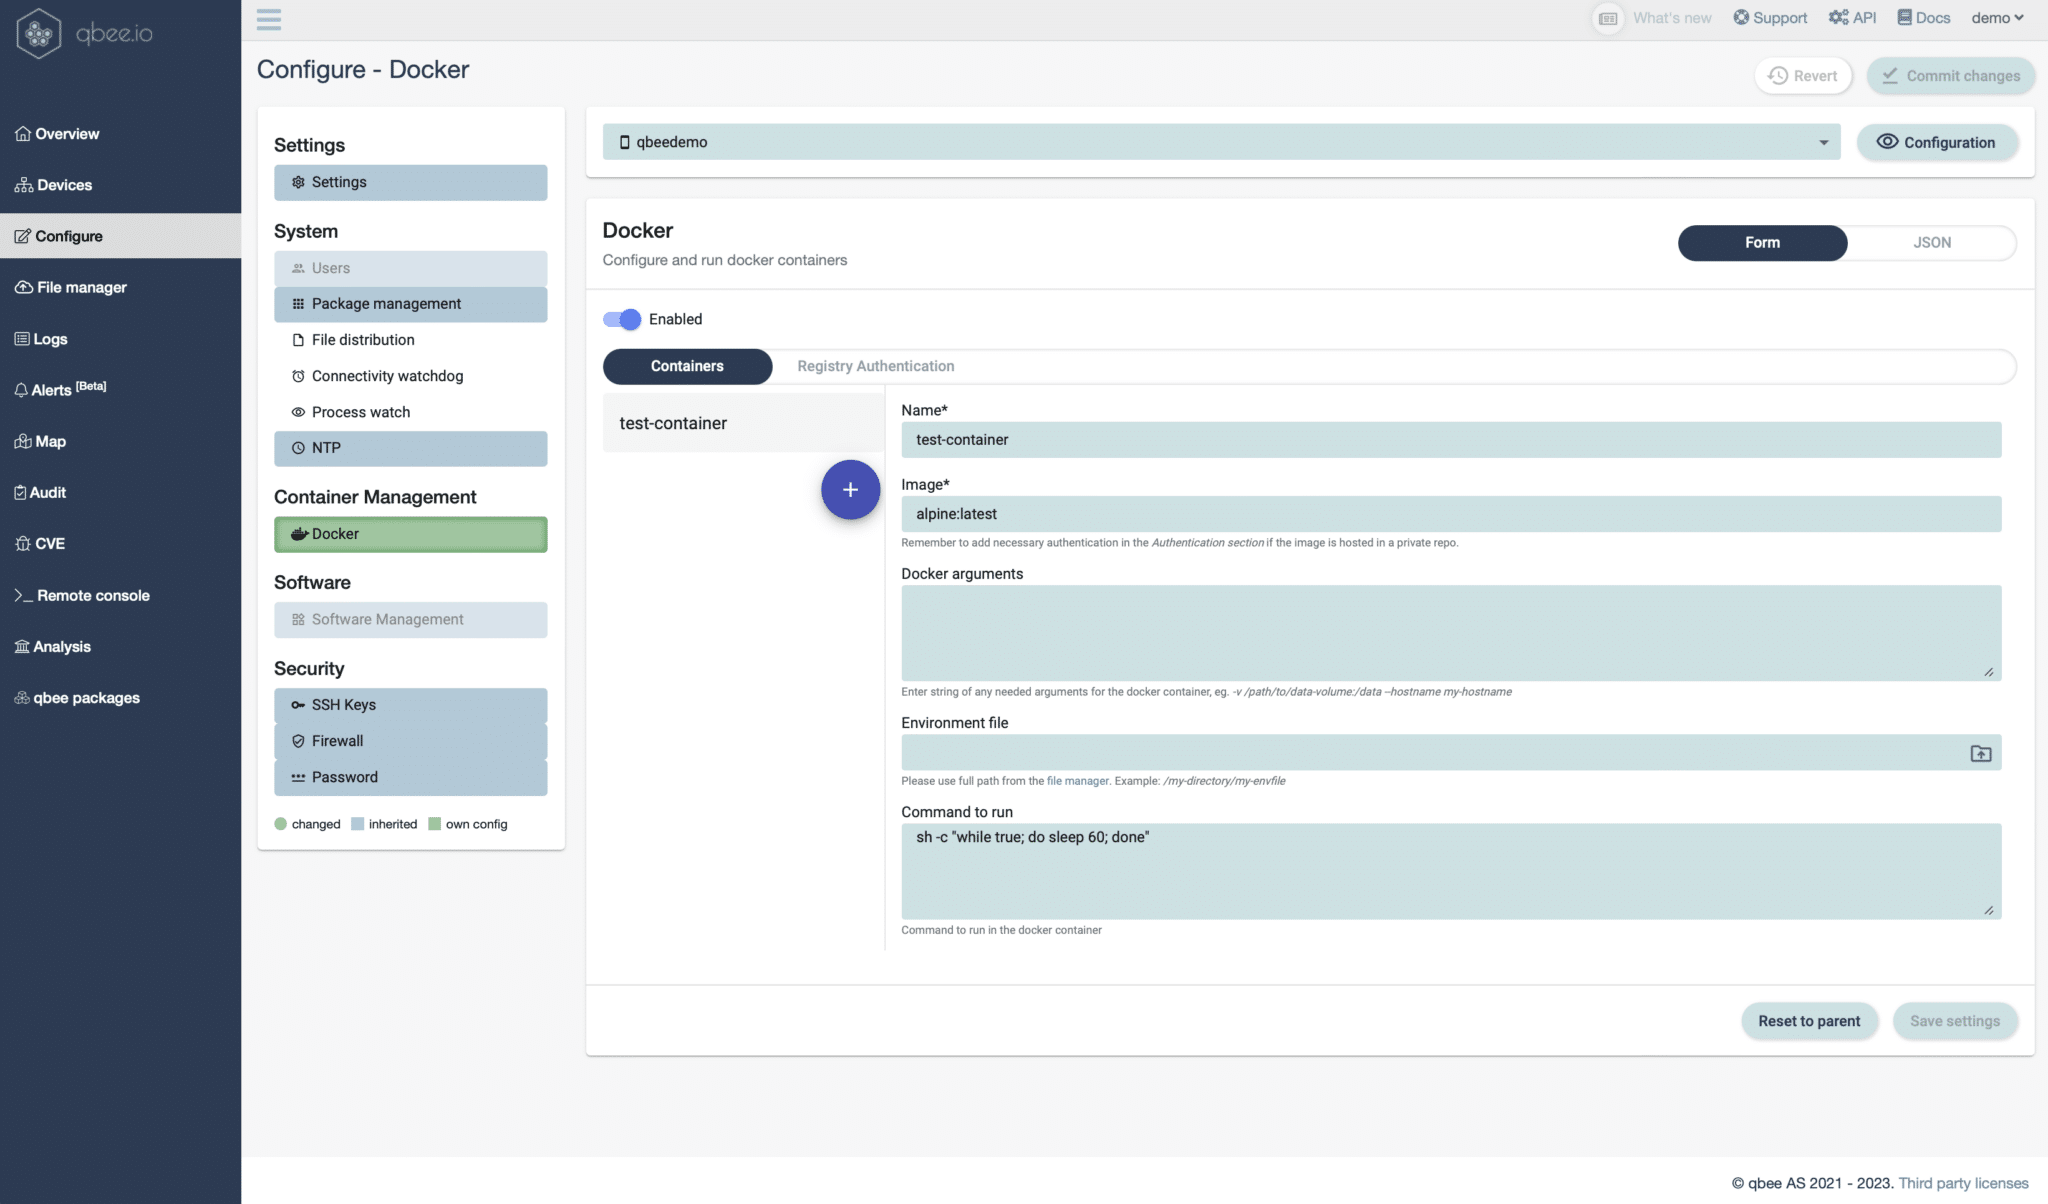Click the Command to run text area

[x=1451, y=871]
